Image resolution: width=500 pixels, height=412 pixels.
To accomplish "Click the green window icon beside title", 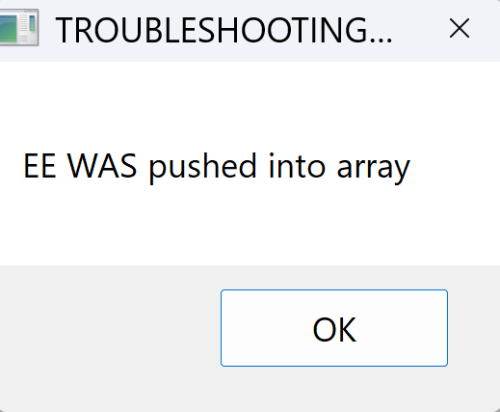I will [19, 28].
